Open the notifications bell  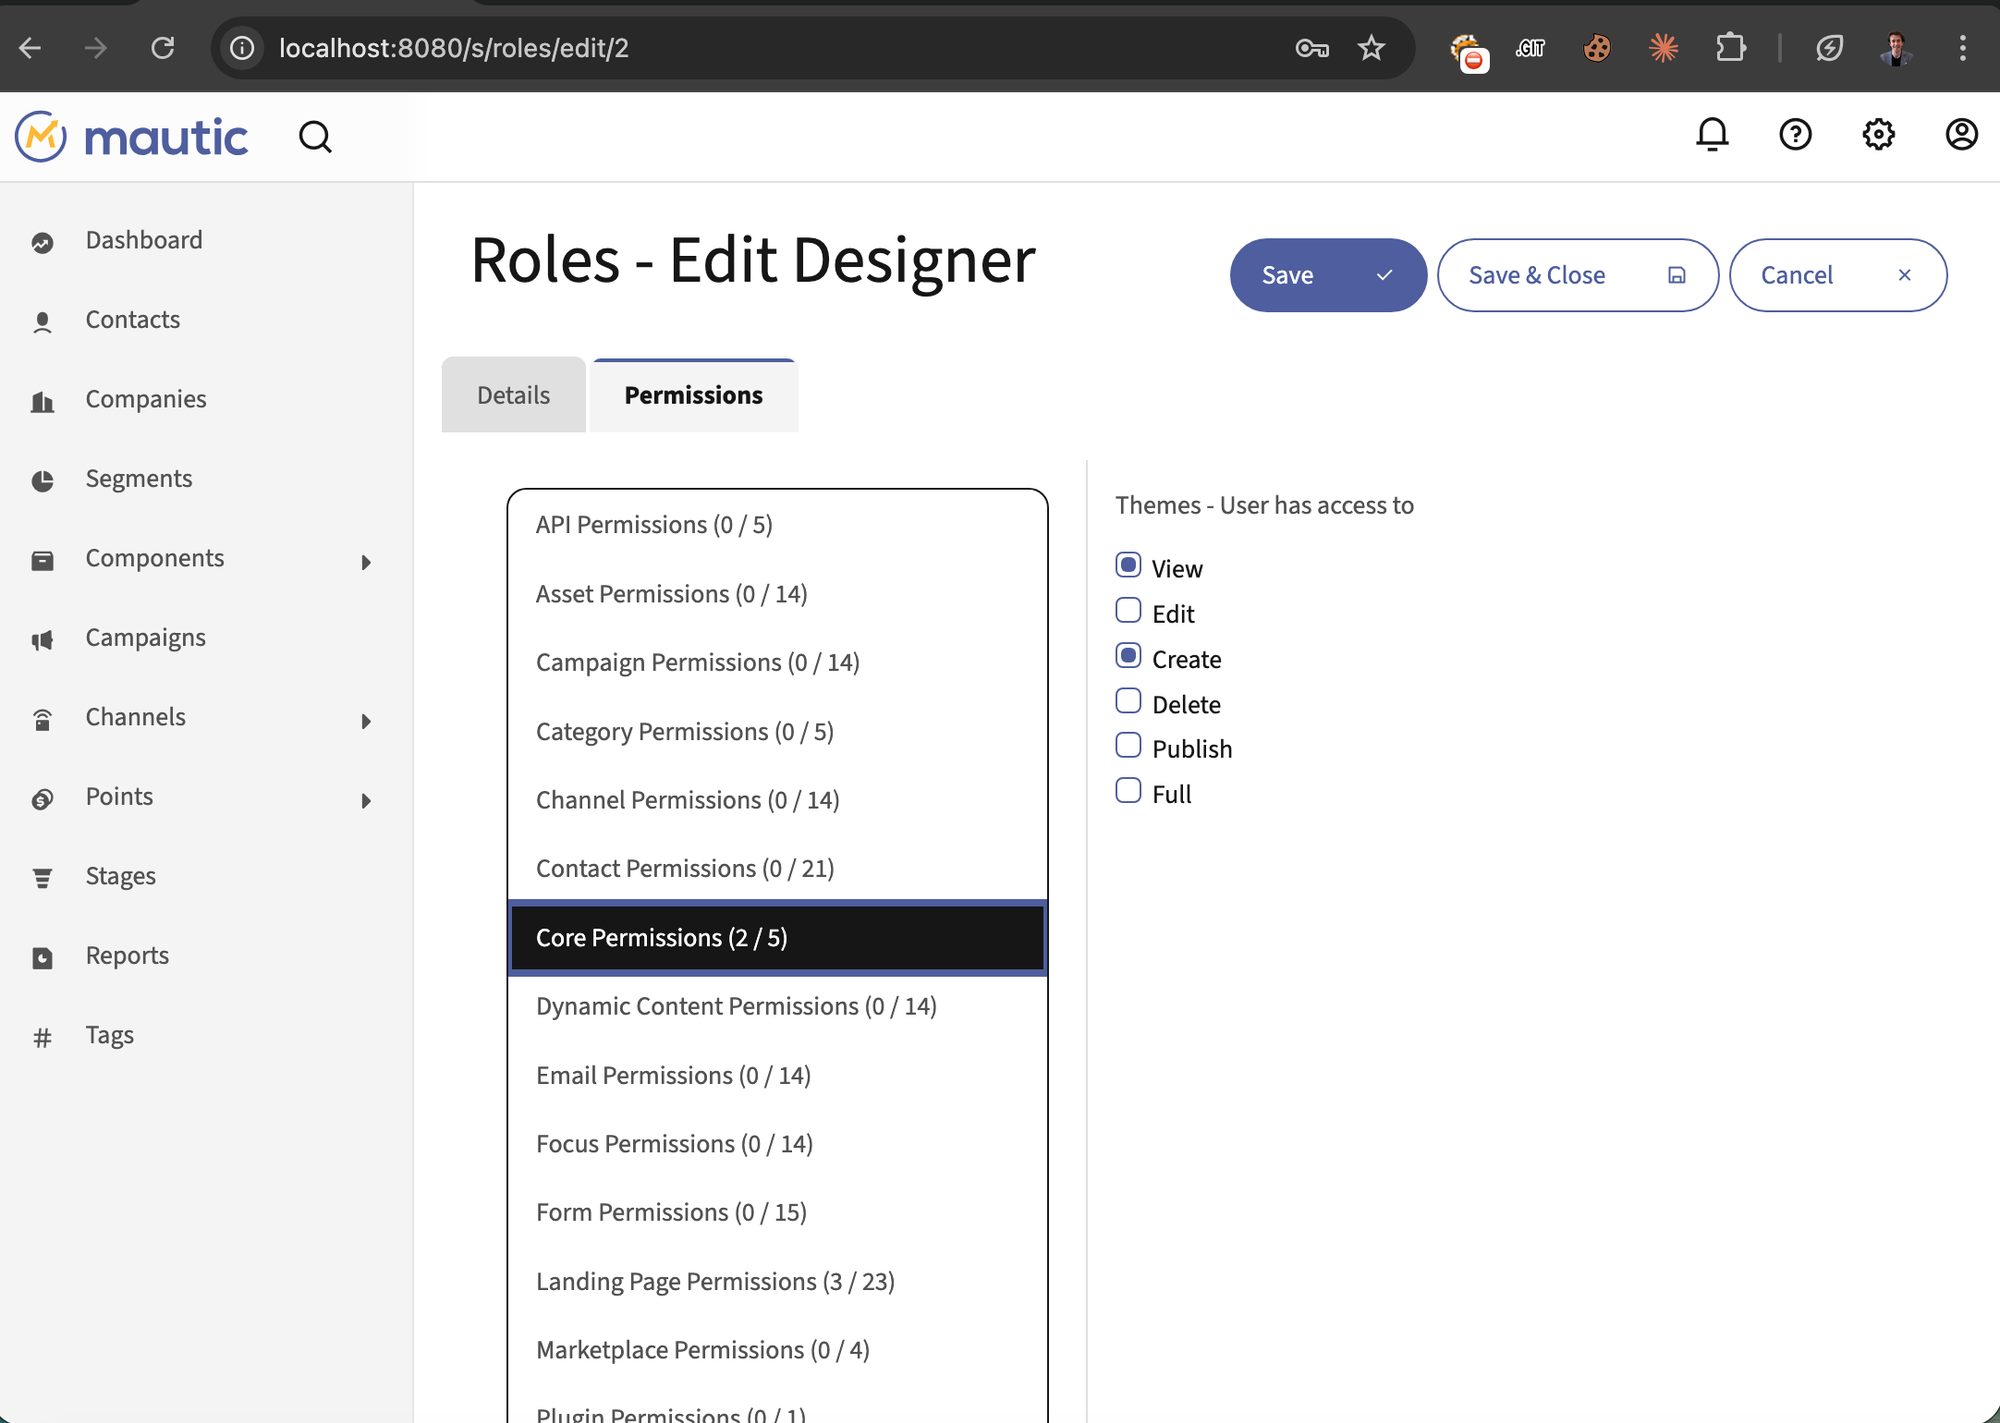(1712, 134)
